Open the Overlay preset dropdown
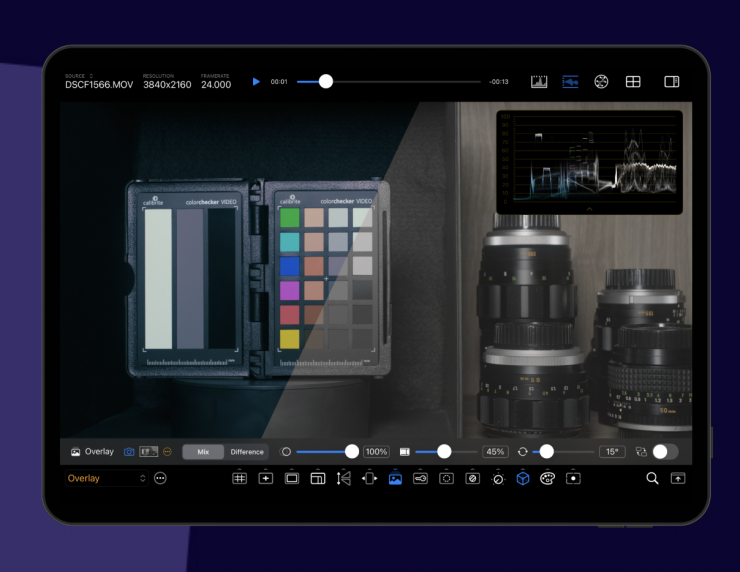This screenshot has height=572, width=740. tap(106, 479)
